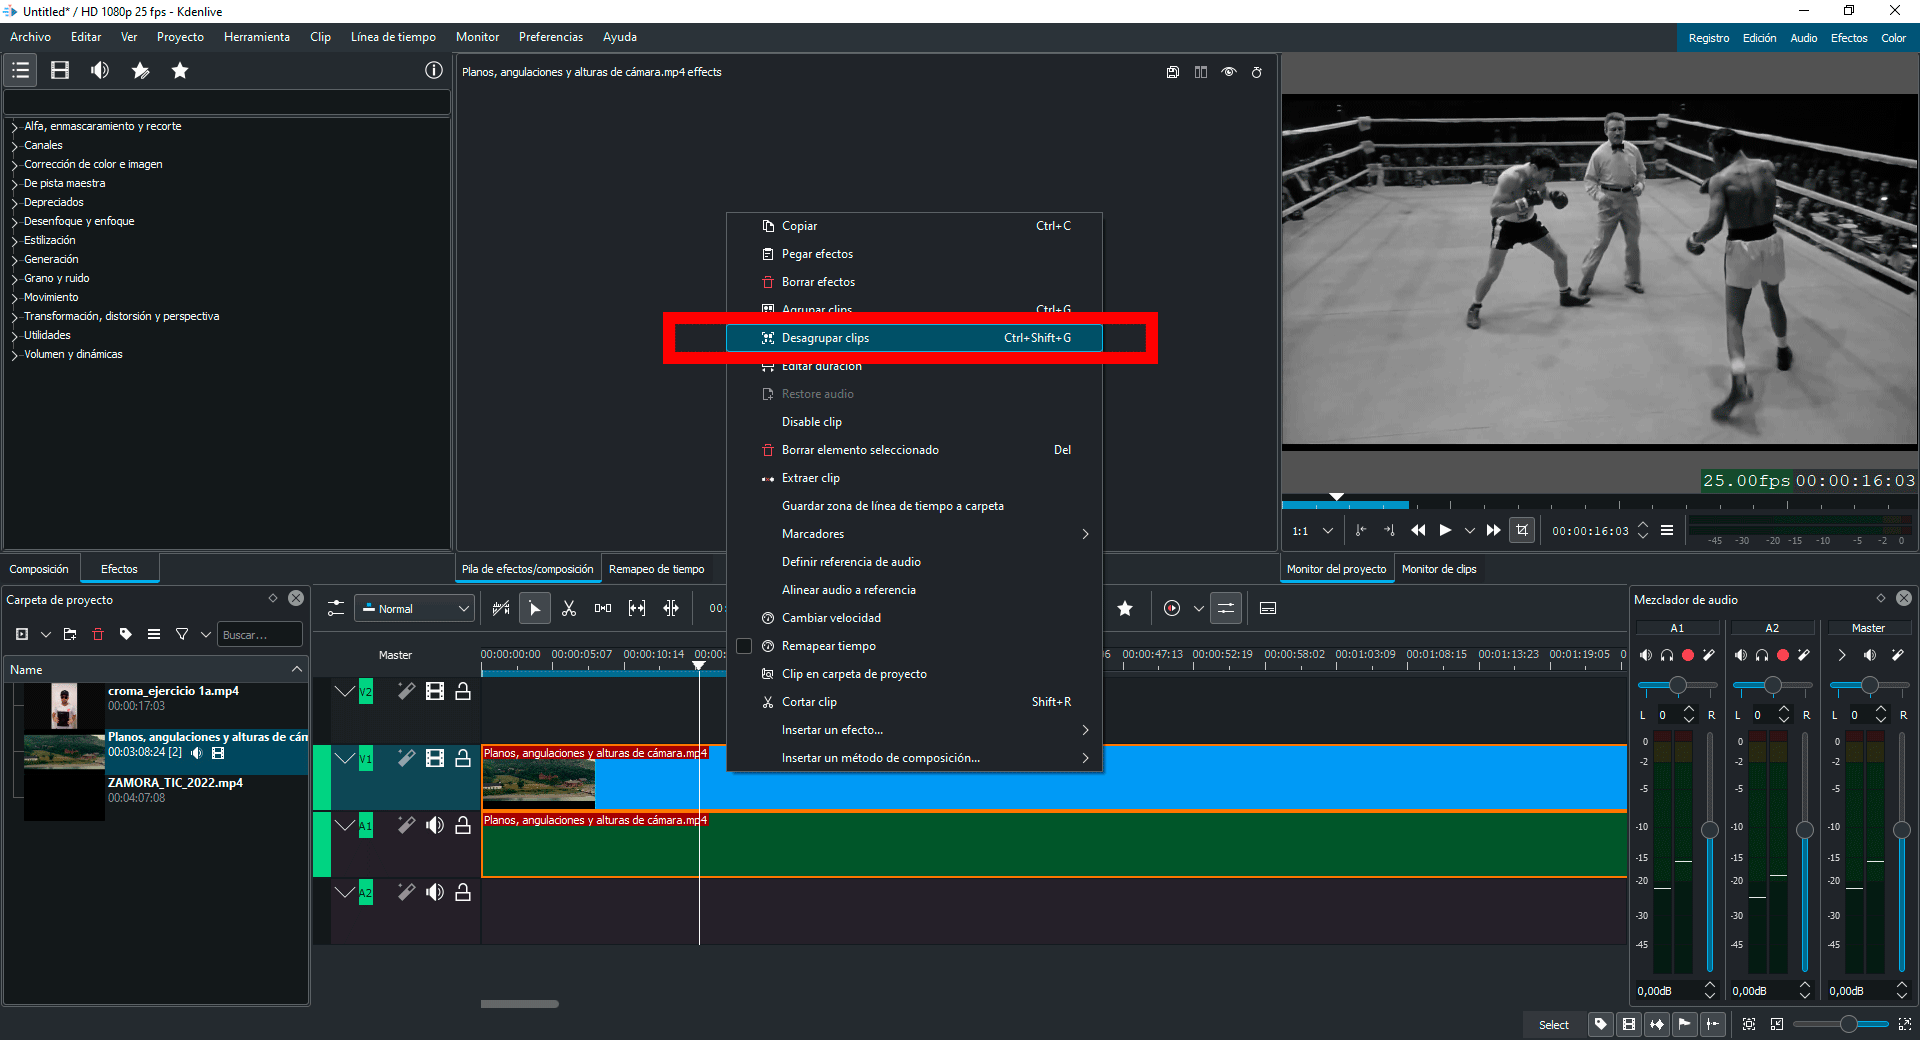
Task: Click 'Cambiar velocidad' in context menu
Action: (x=914, y=618)
